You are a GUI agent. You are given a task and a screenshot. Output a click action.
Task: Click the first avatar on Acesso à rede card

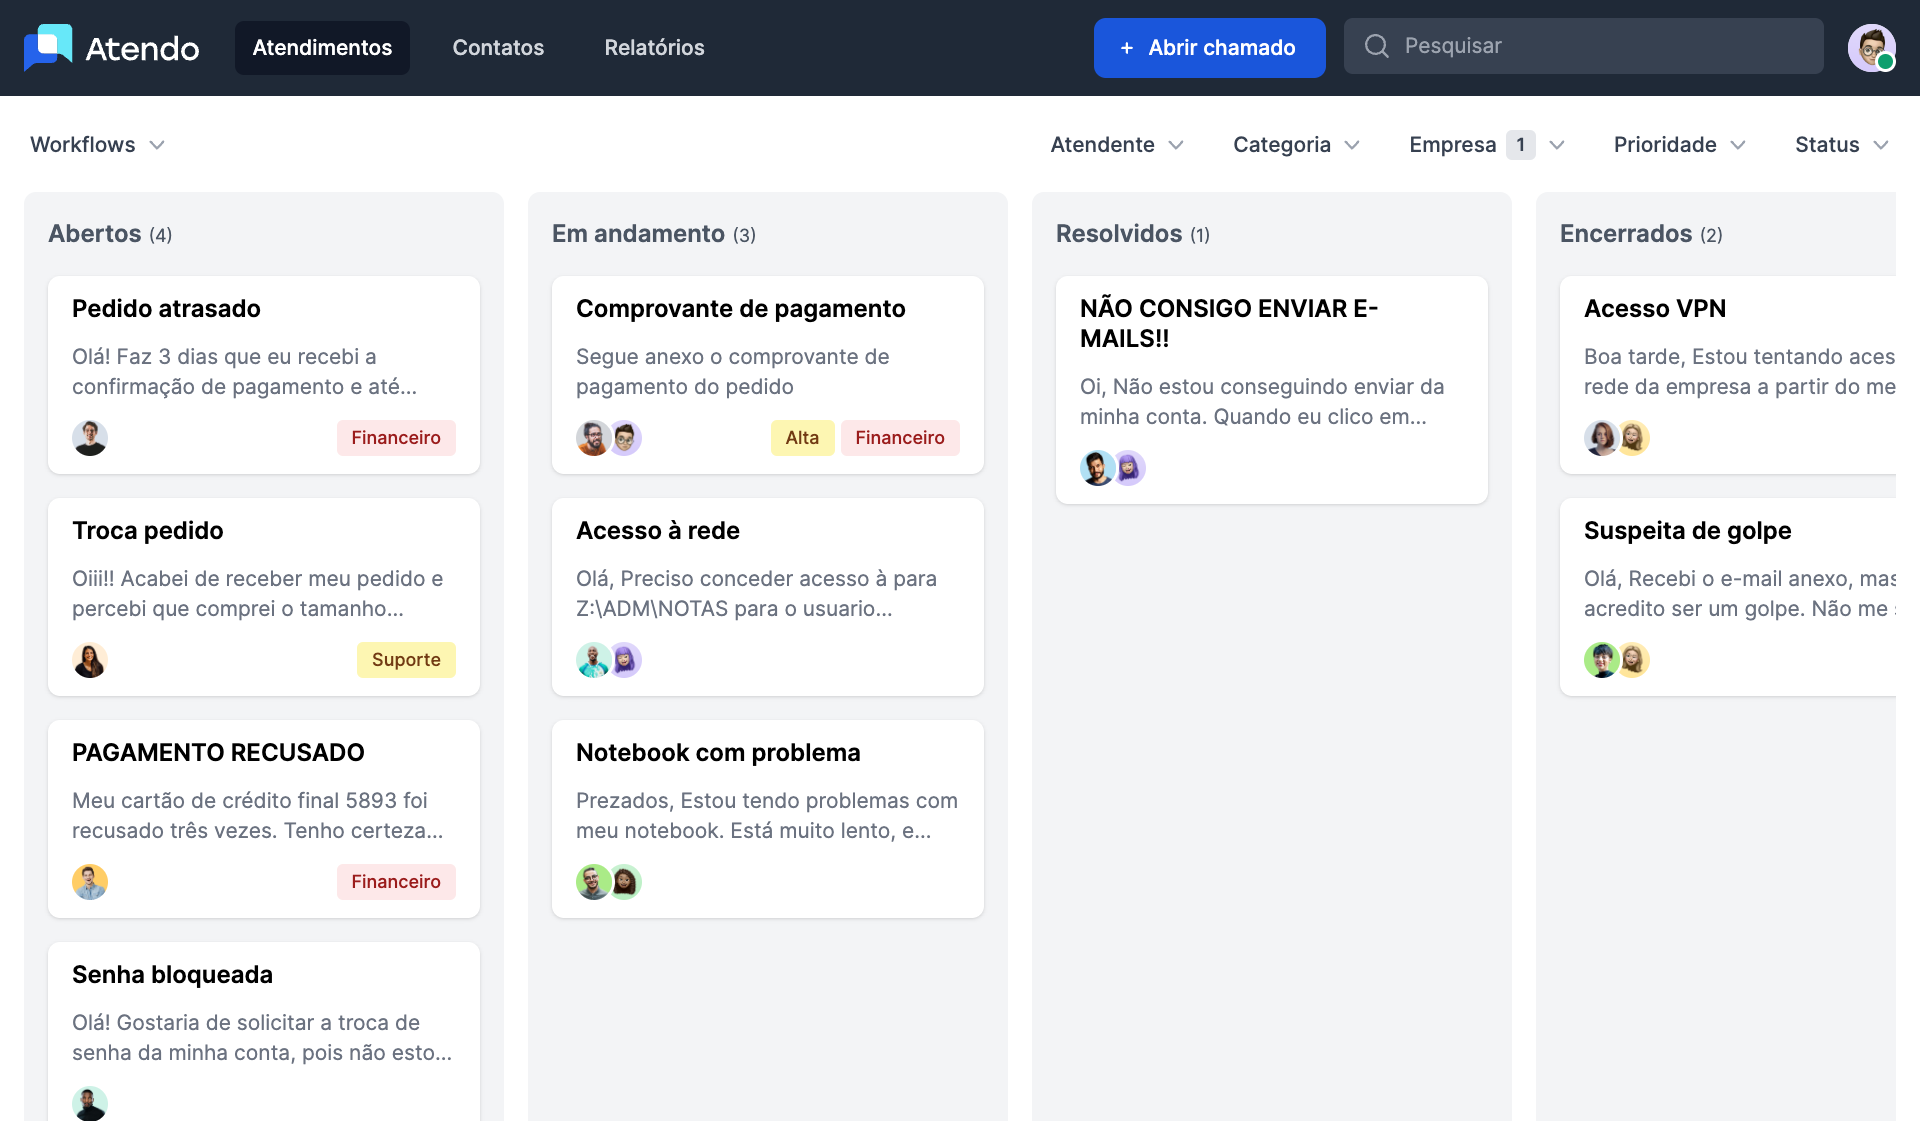coord(593,660)
